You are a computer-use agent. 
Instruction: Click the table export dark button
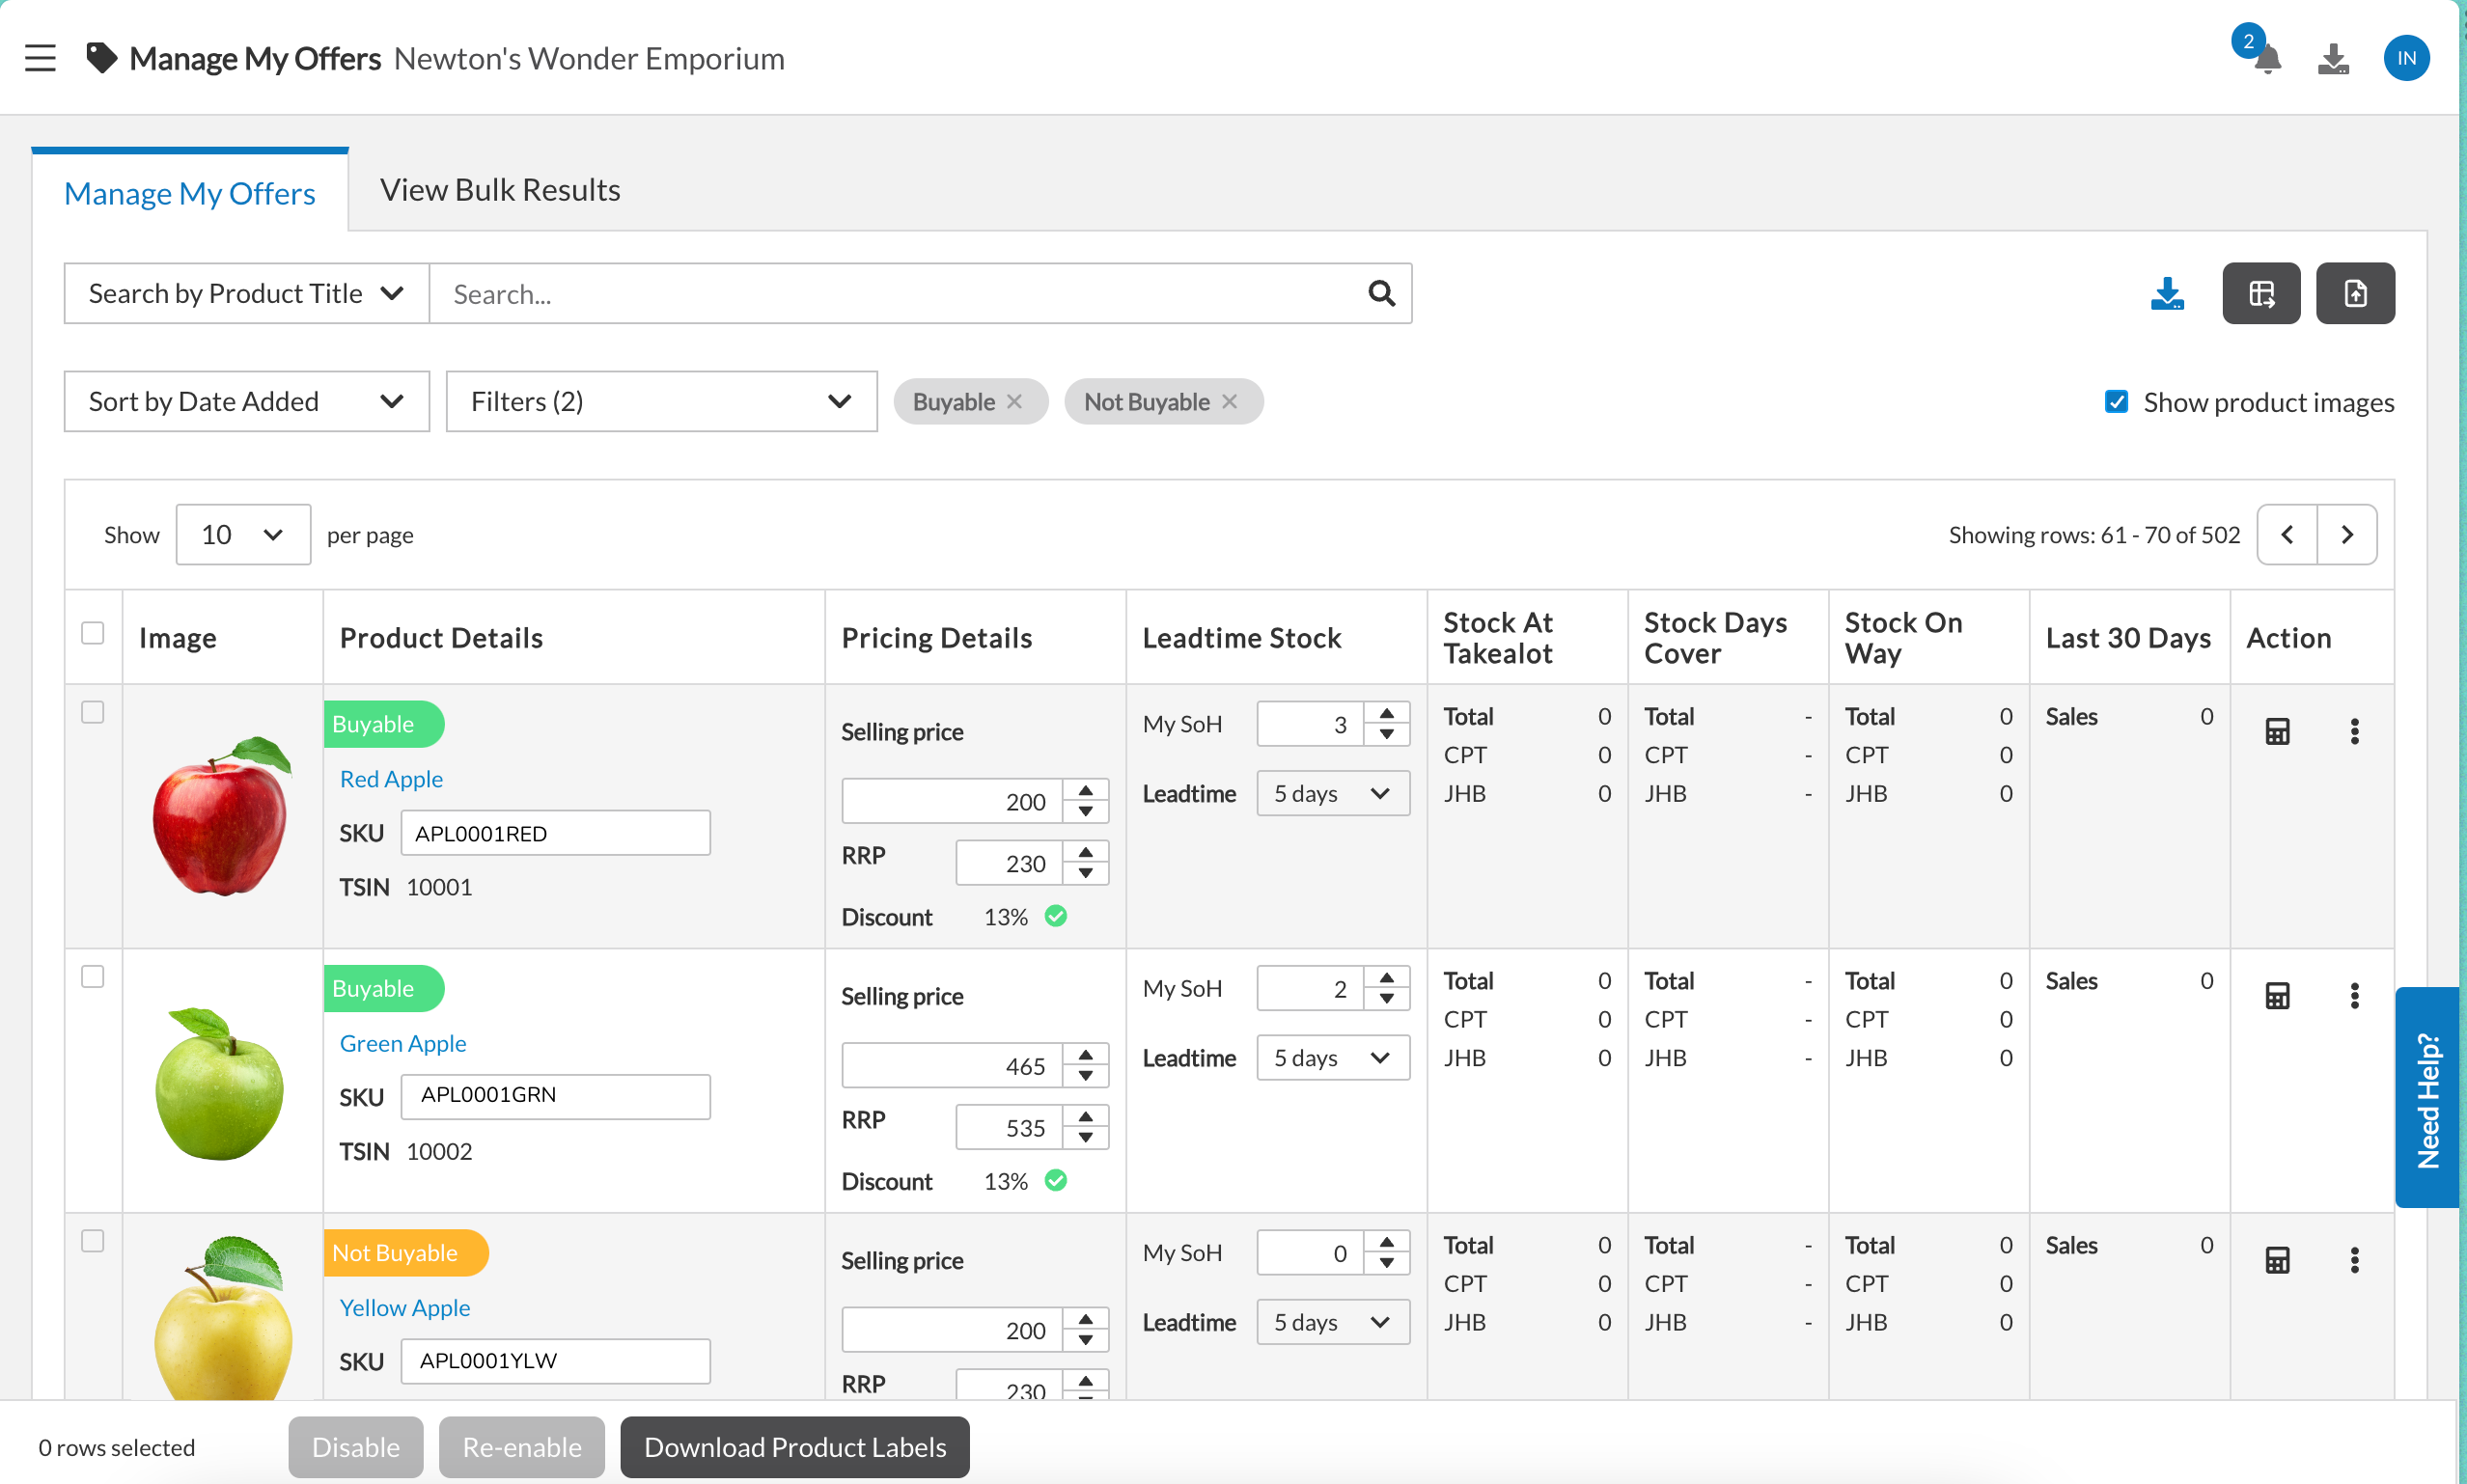pyautogui.click(x=2260, y=294)
